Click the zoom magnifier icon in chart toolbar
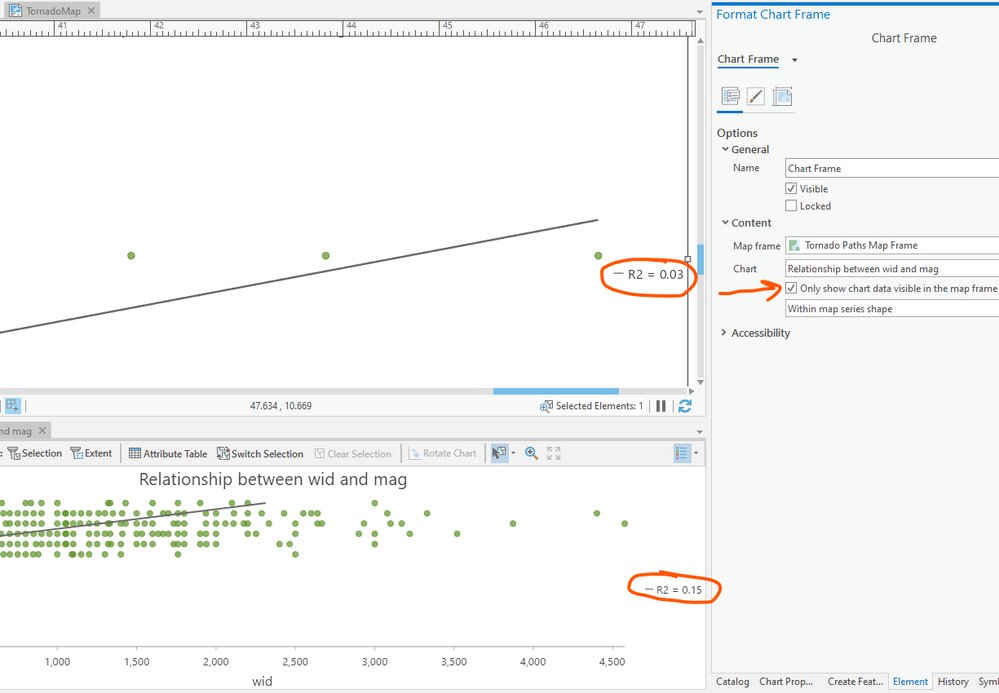Image resolution: width=999 pixels, height=693 pixels. coord(531,453)
